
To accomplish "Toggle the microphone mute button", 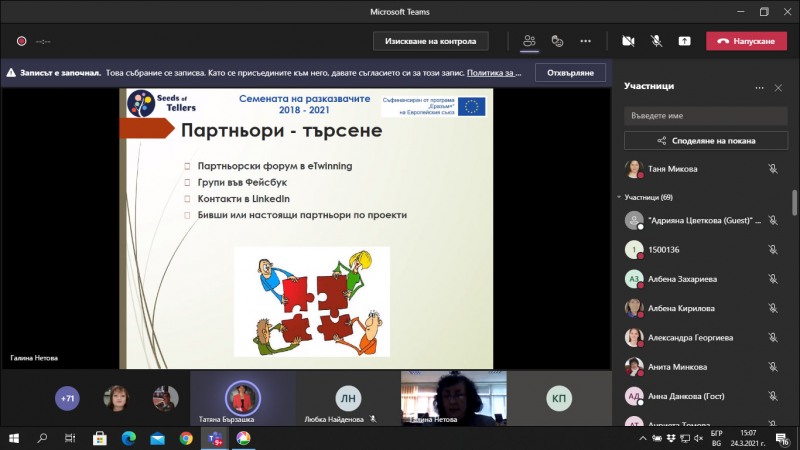I will 656,41.
